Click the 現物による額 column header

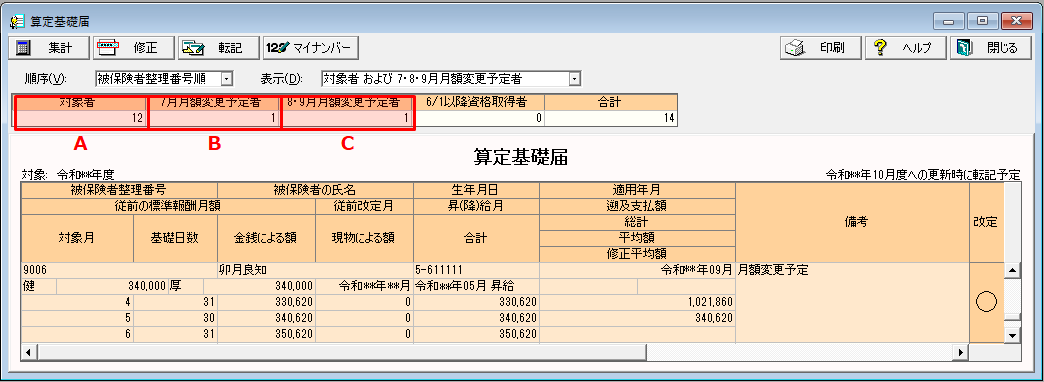pos(364,238)
